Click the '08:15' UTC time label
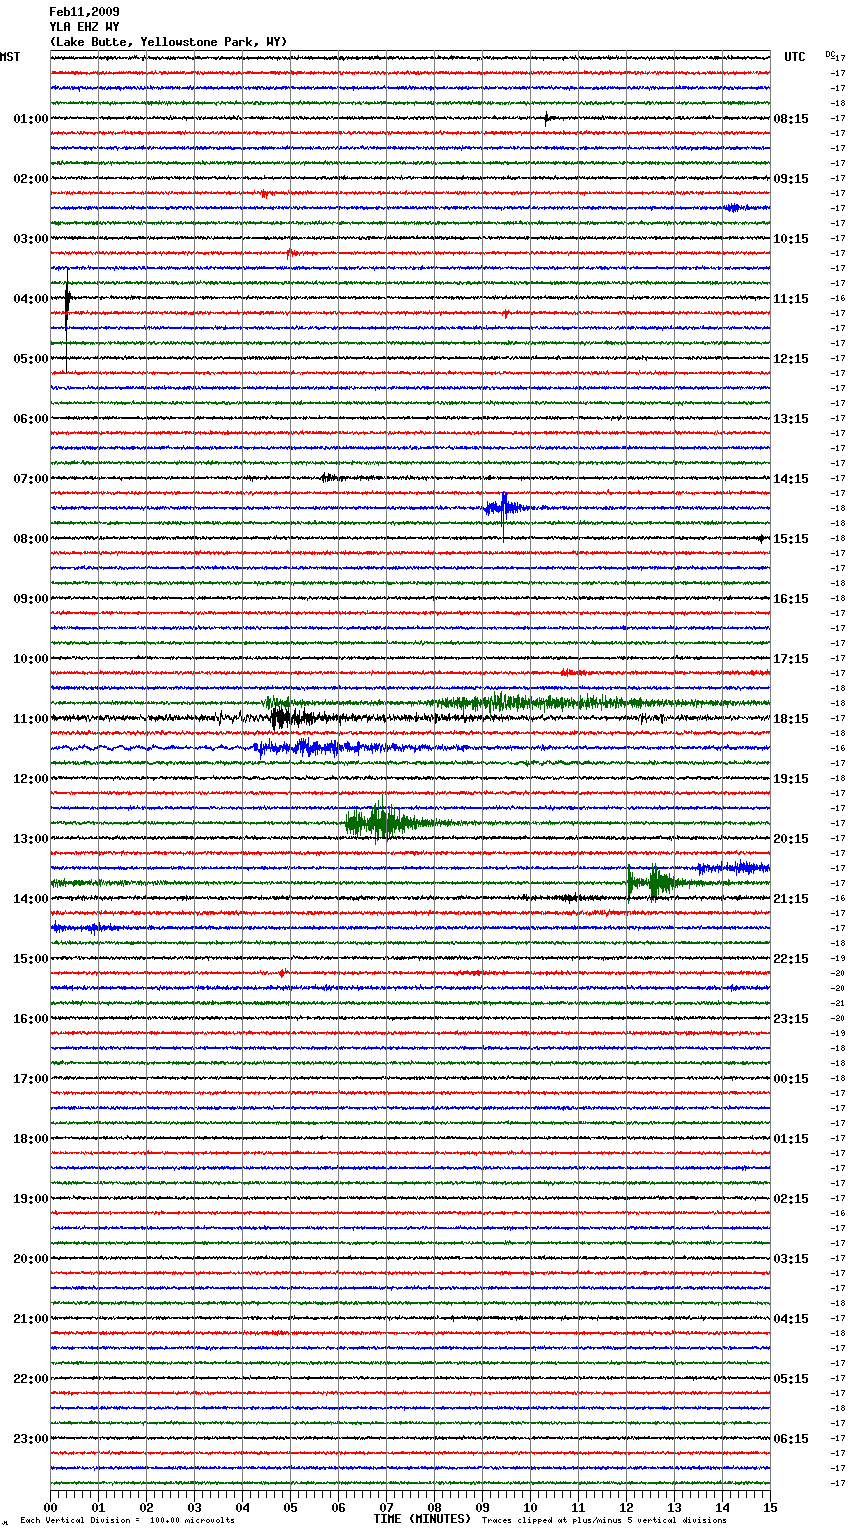Screen dimensions: 850x1534 tap(791, 119)
